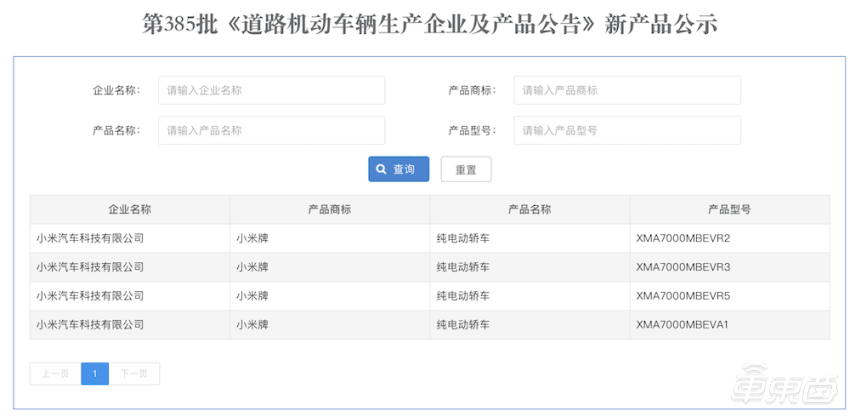Click 小米牌 in XMA7000MBEVA1 row

point(252,325)
